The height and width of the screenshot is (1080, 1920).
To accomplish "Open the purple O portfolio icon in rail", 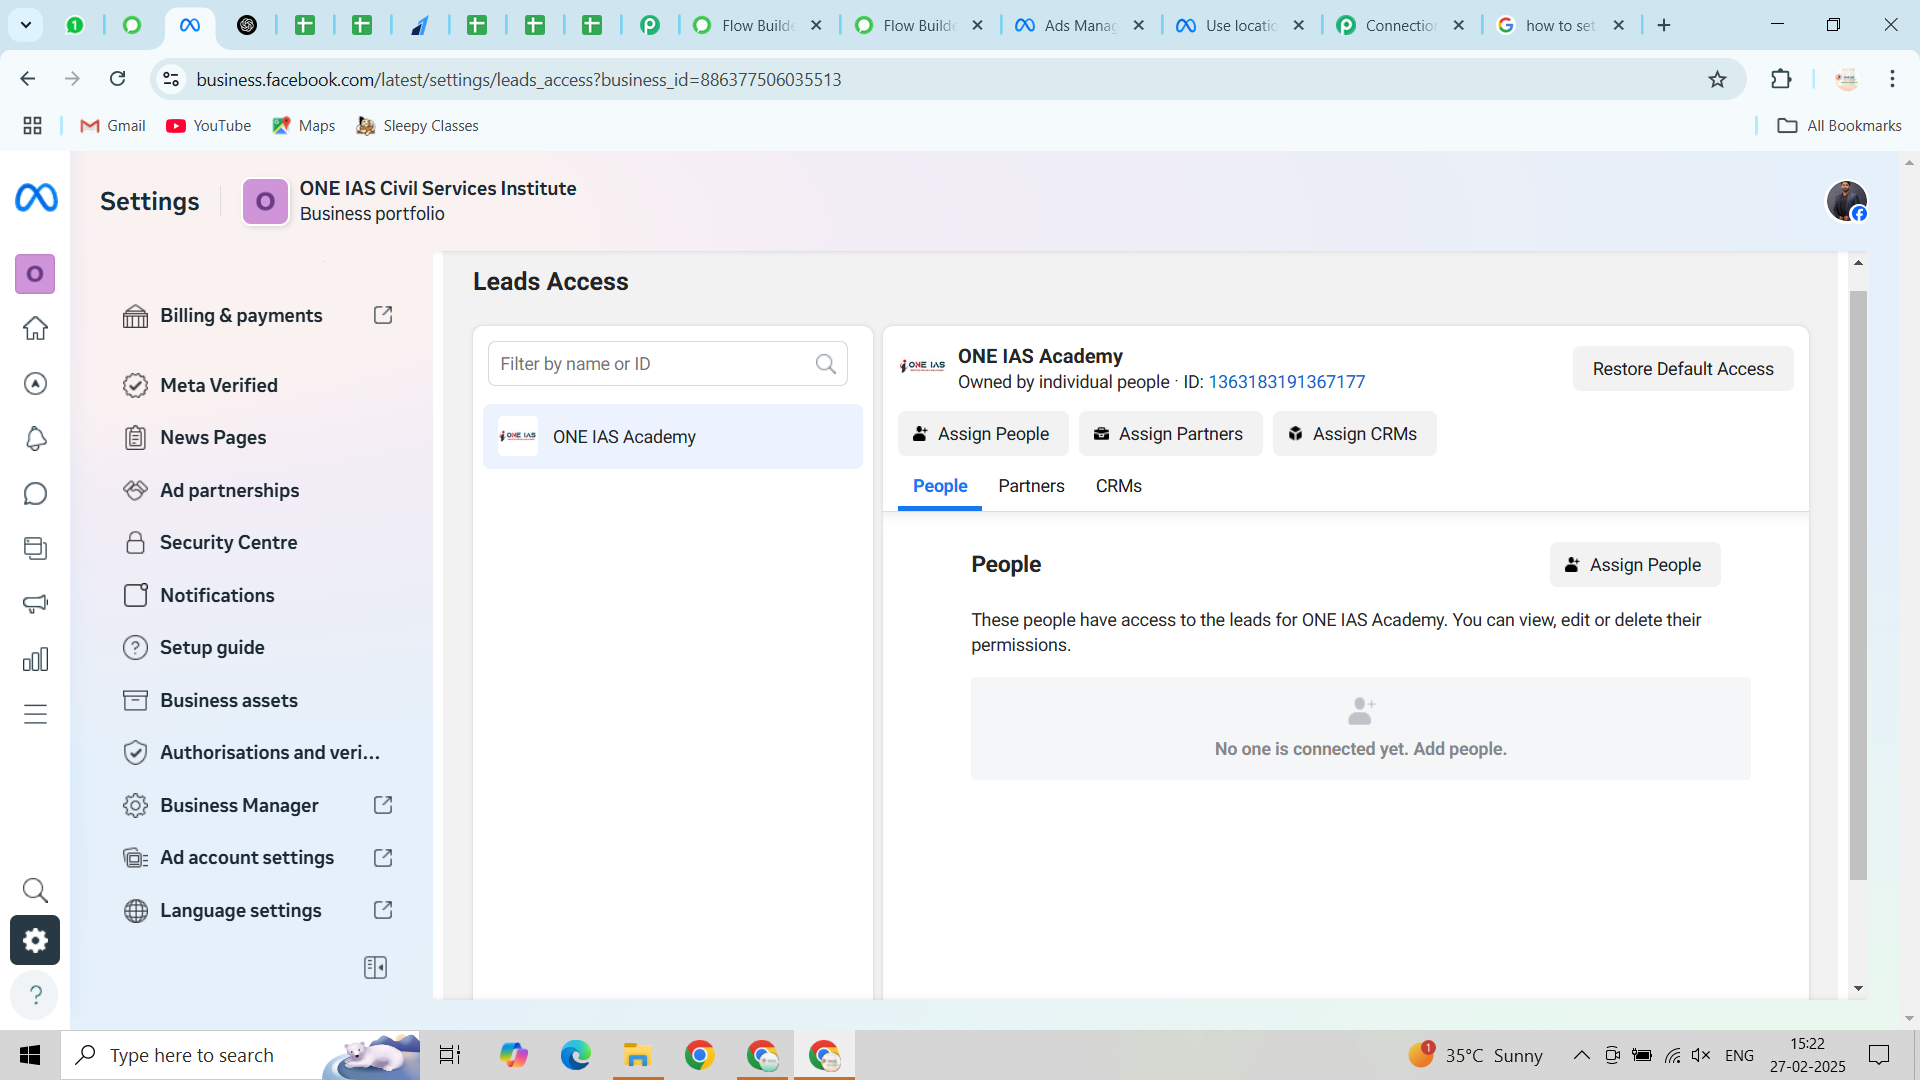I will [x=35, y=274].
